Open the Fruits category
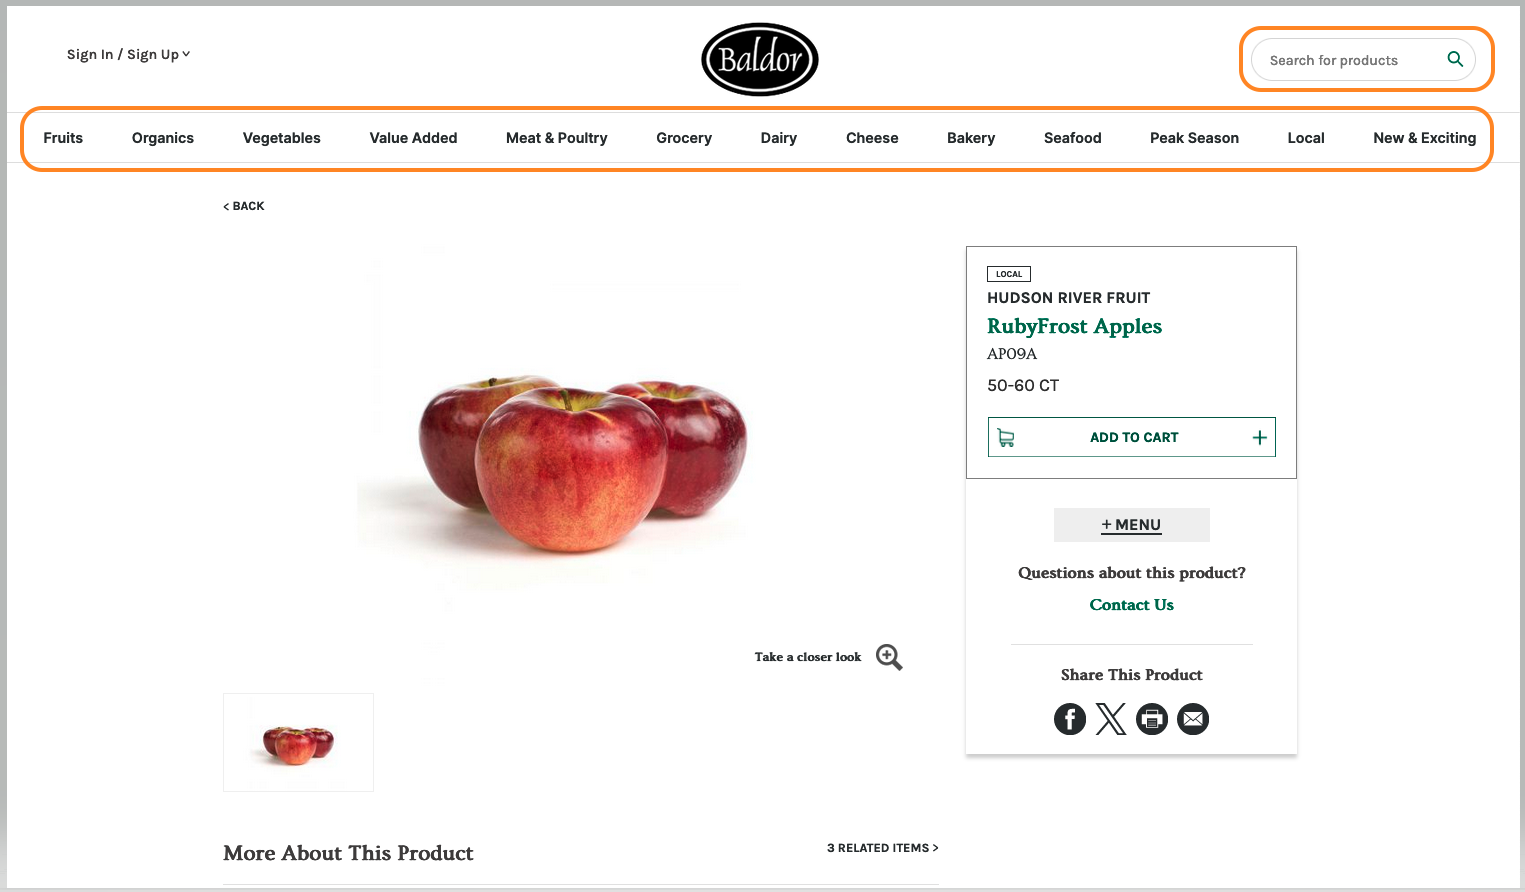 pos(63,138)
